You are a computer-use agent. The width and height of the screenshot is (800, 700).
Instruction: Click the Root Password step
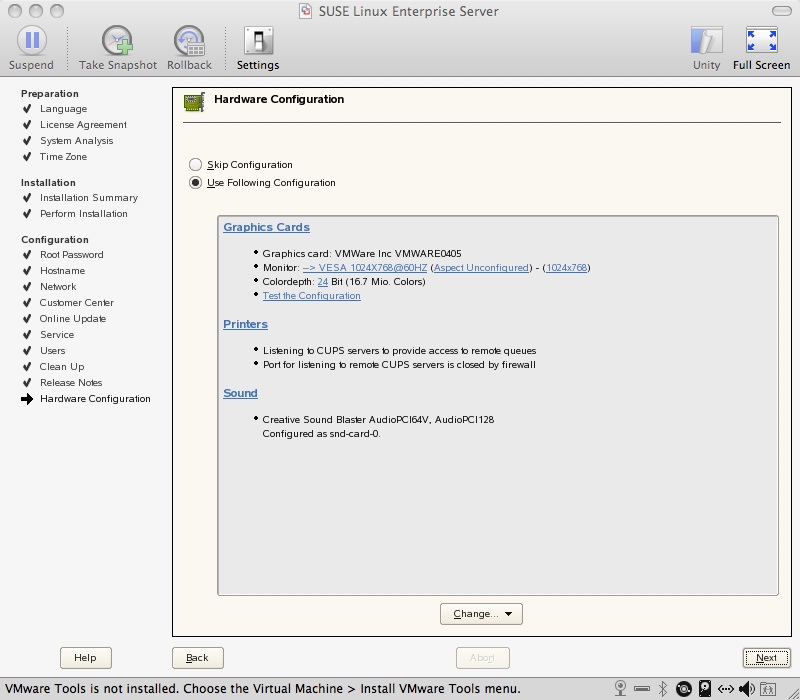pos(71,255)
